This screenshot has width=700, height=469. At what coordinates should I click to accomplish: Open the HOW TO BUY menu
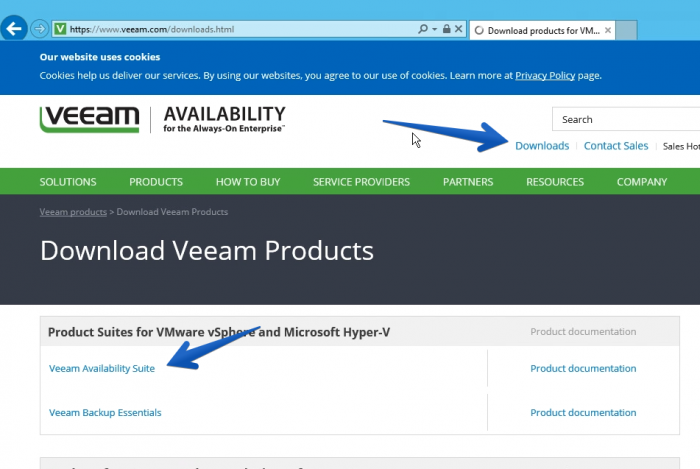(x=248, y=182)
